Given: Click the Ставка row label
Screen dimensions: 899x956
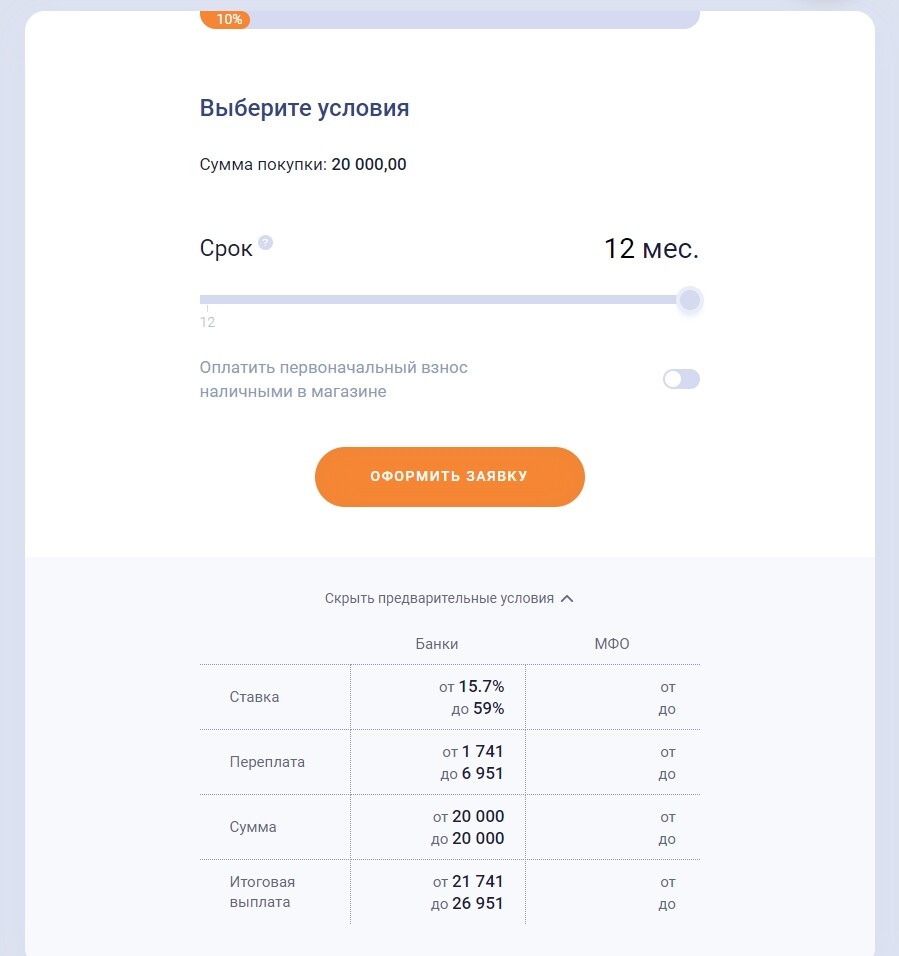Looking at the screenshot, I should point(254,697).
